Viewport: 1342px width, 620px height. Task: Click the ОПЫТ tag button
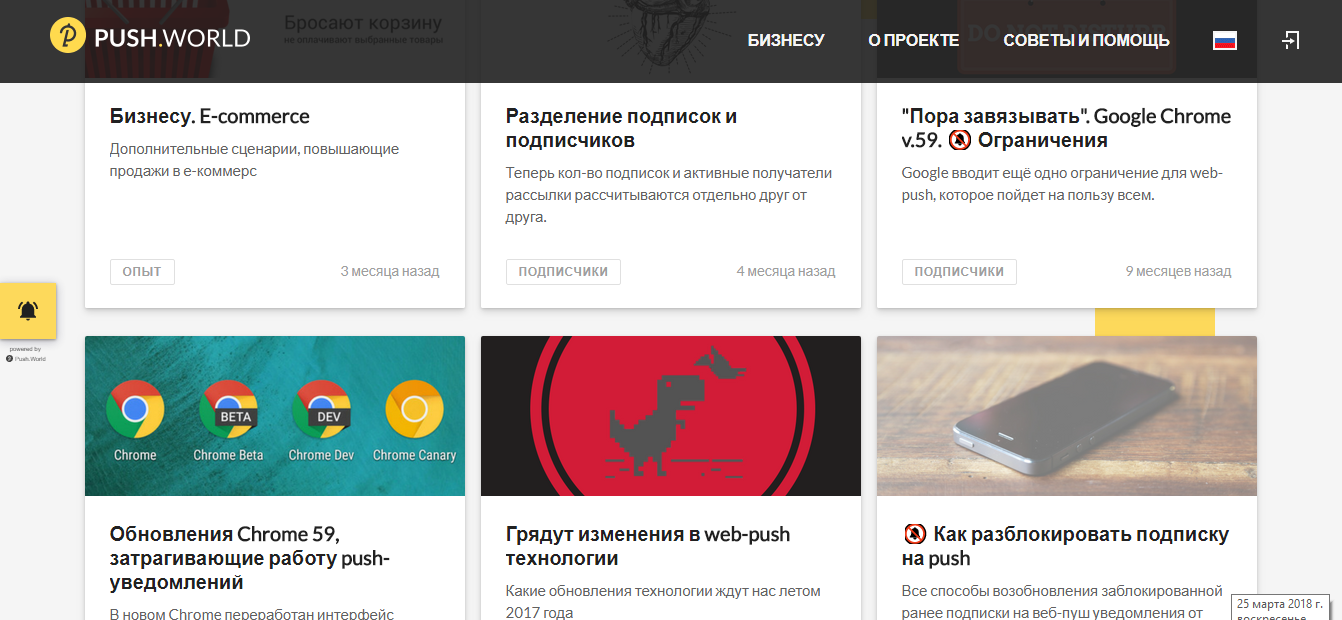[x=142, y=271]
